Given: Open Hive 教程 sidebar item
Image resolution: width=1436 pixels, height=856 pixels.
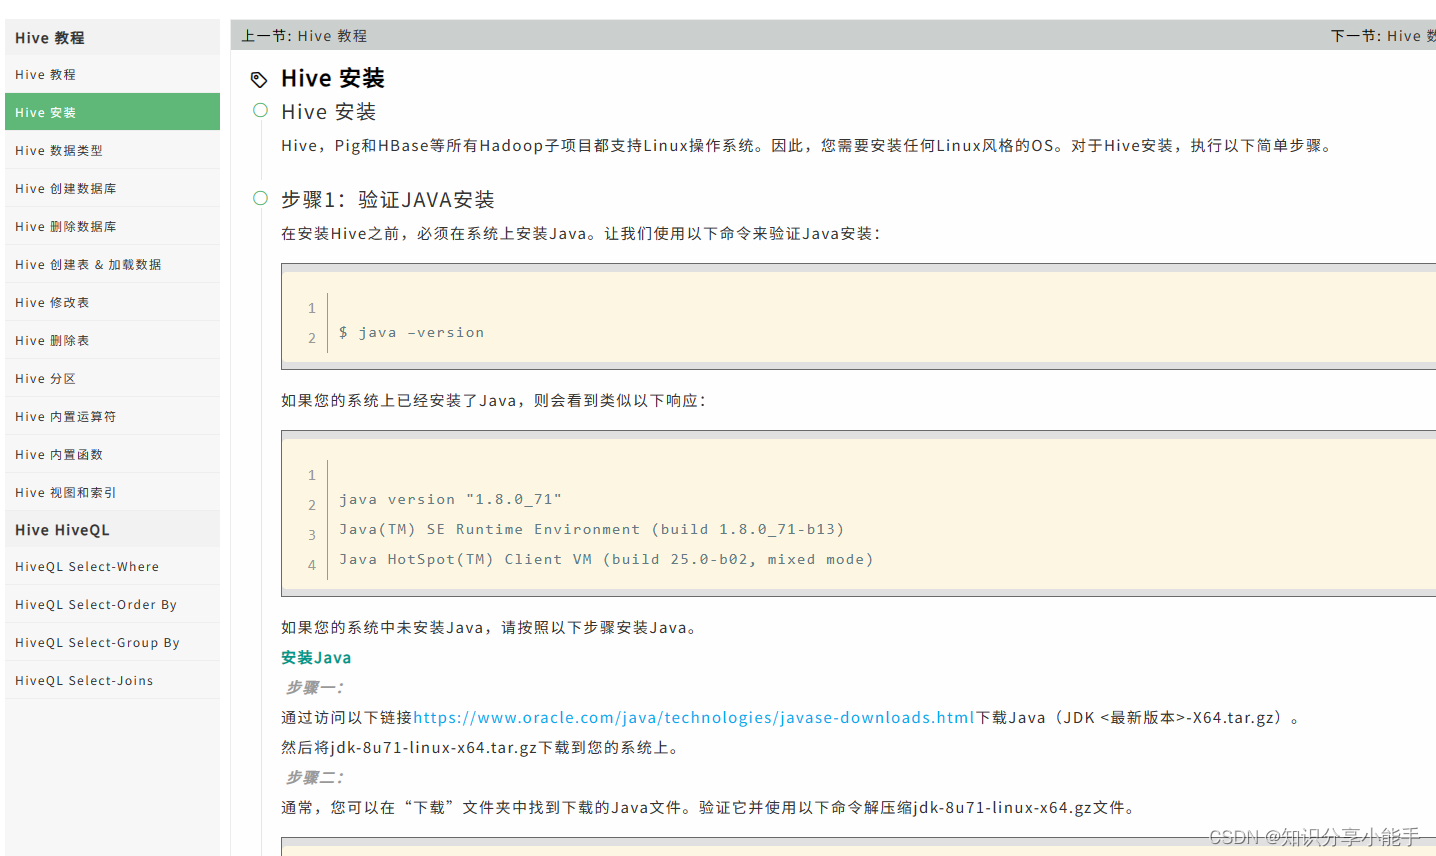Looking at the screenshot, I should pyautogui.click(x=112, y=75).
